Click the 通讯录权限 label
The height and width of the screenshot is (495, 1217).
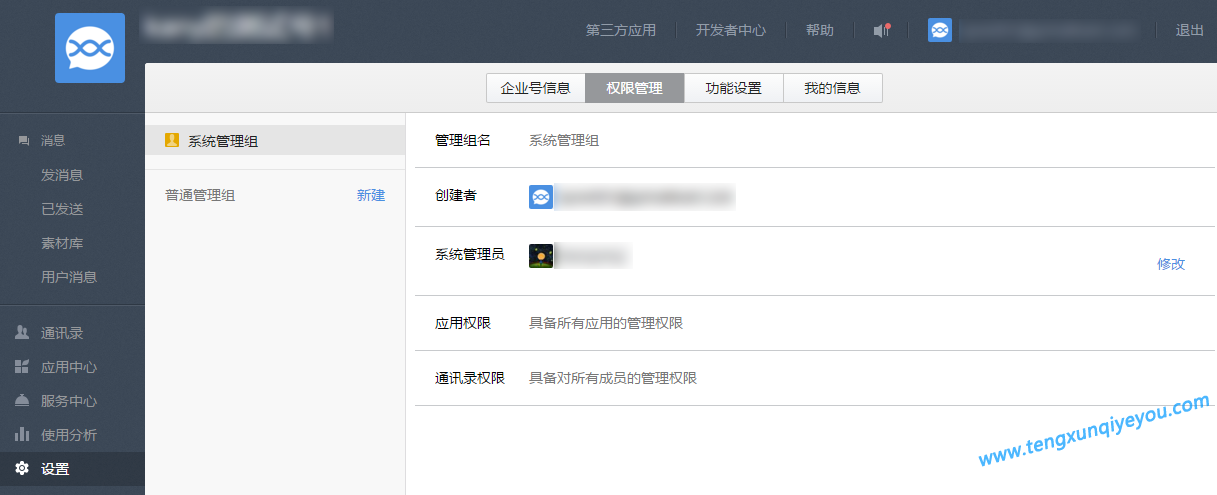point(470,378)
